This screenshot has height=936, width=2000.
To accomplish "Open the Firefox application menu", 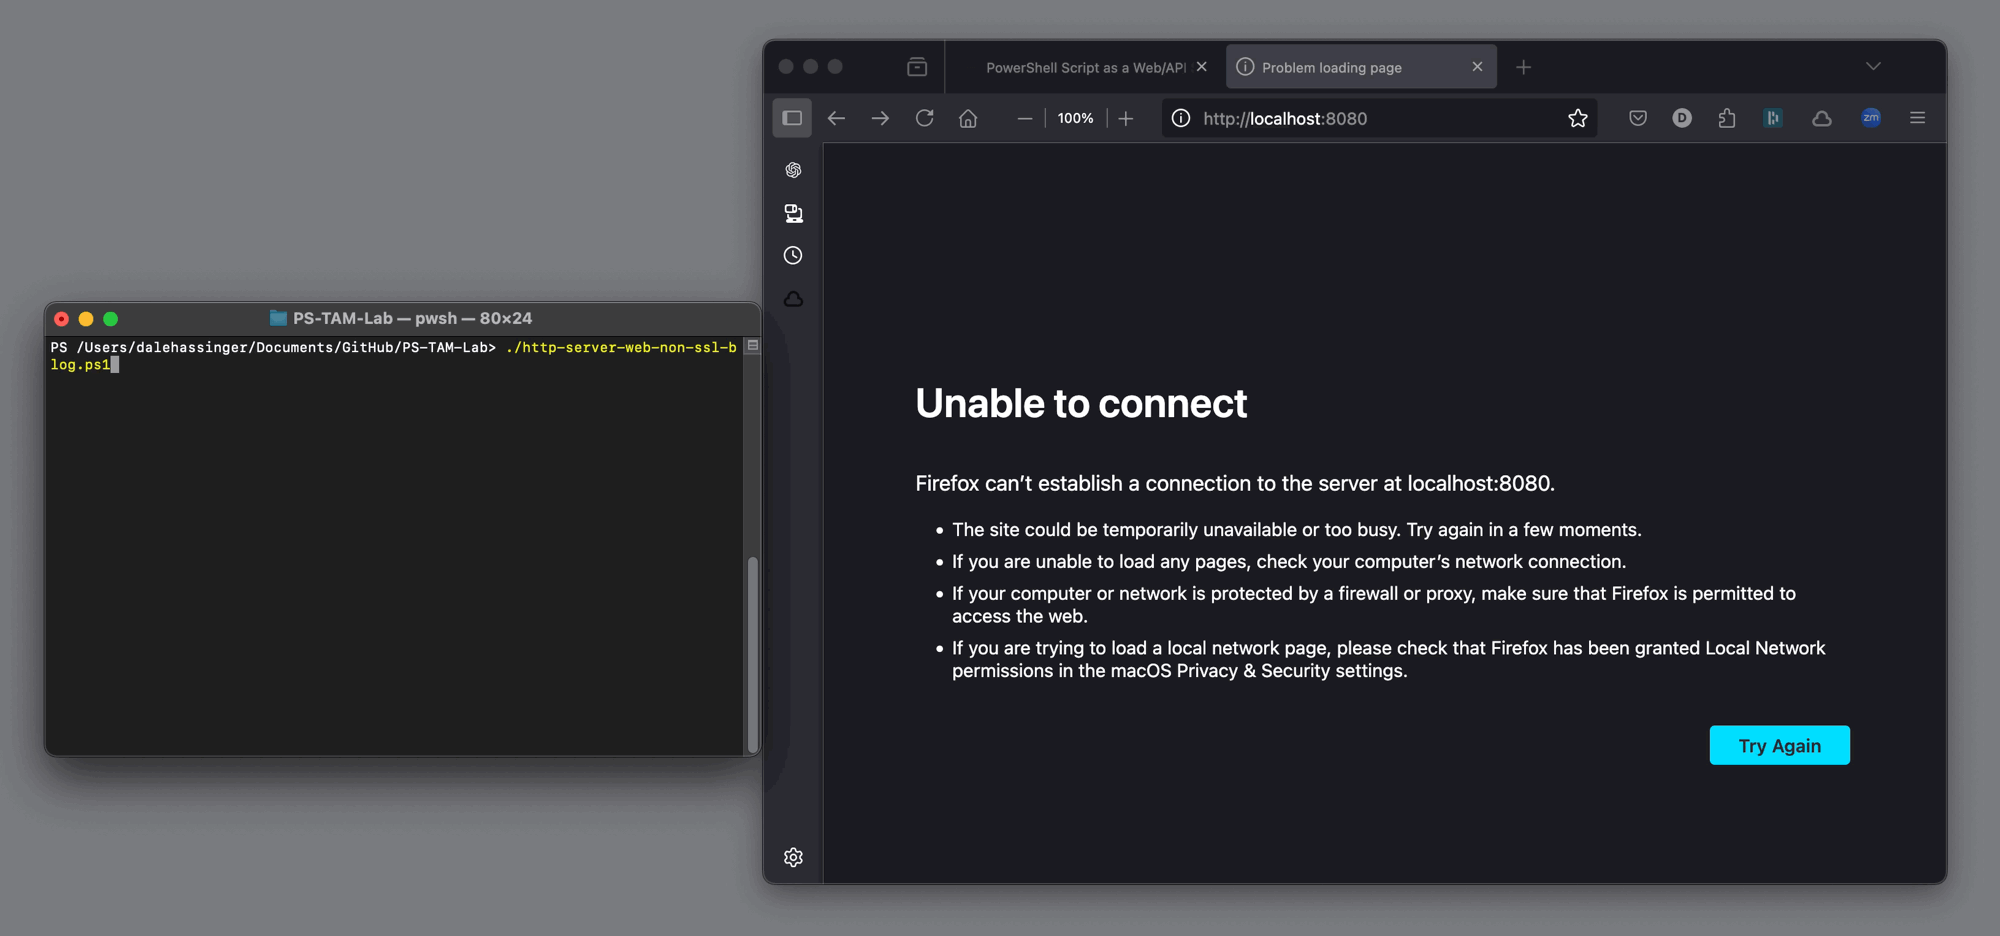I will (1917, 118).
